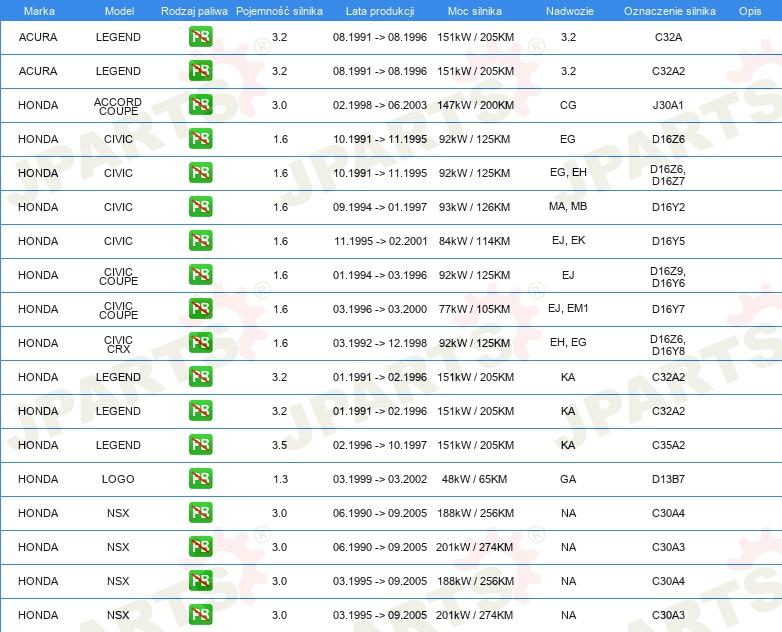Click the engine code 'D16Y7'

point(668,309)
